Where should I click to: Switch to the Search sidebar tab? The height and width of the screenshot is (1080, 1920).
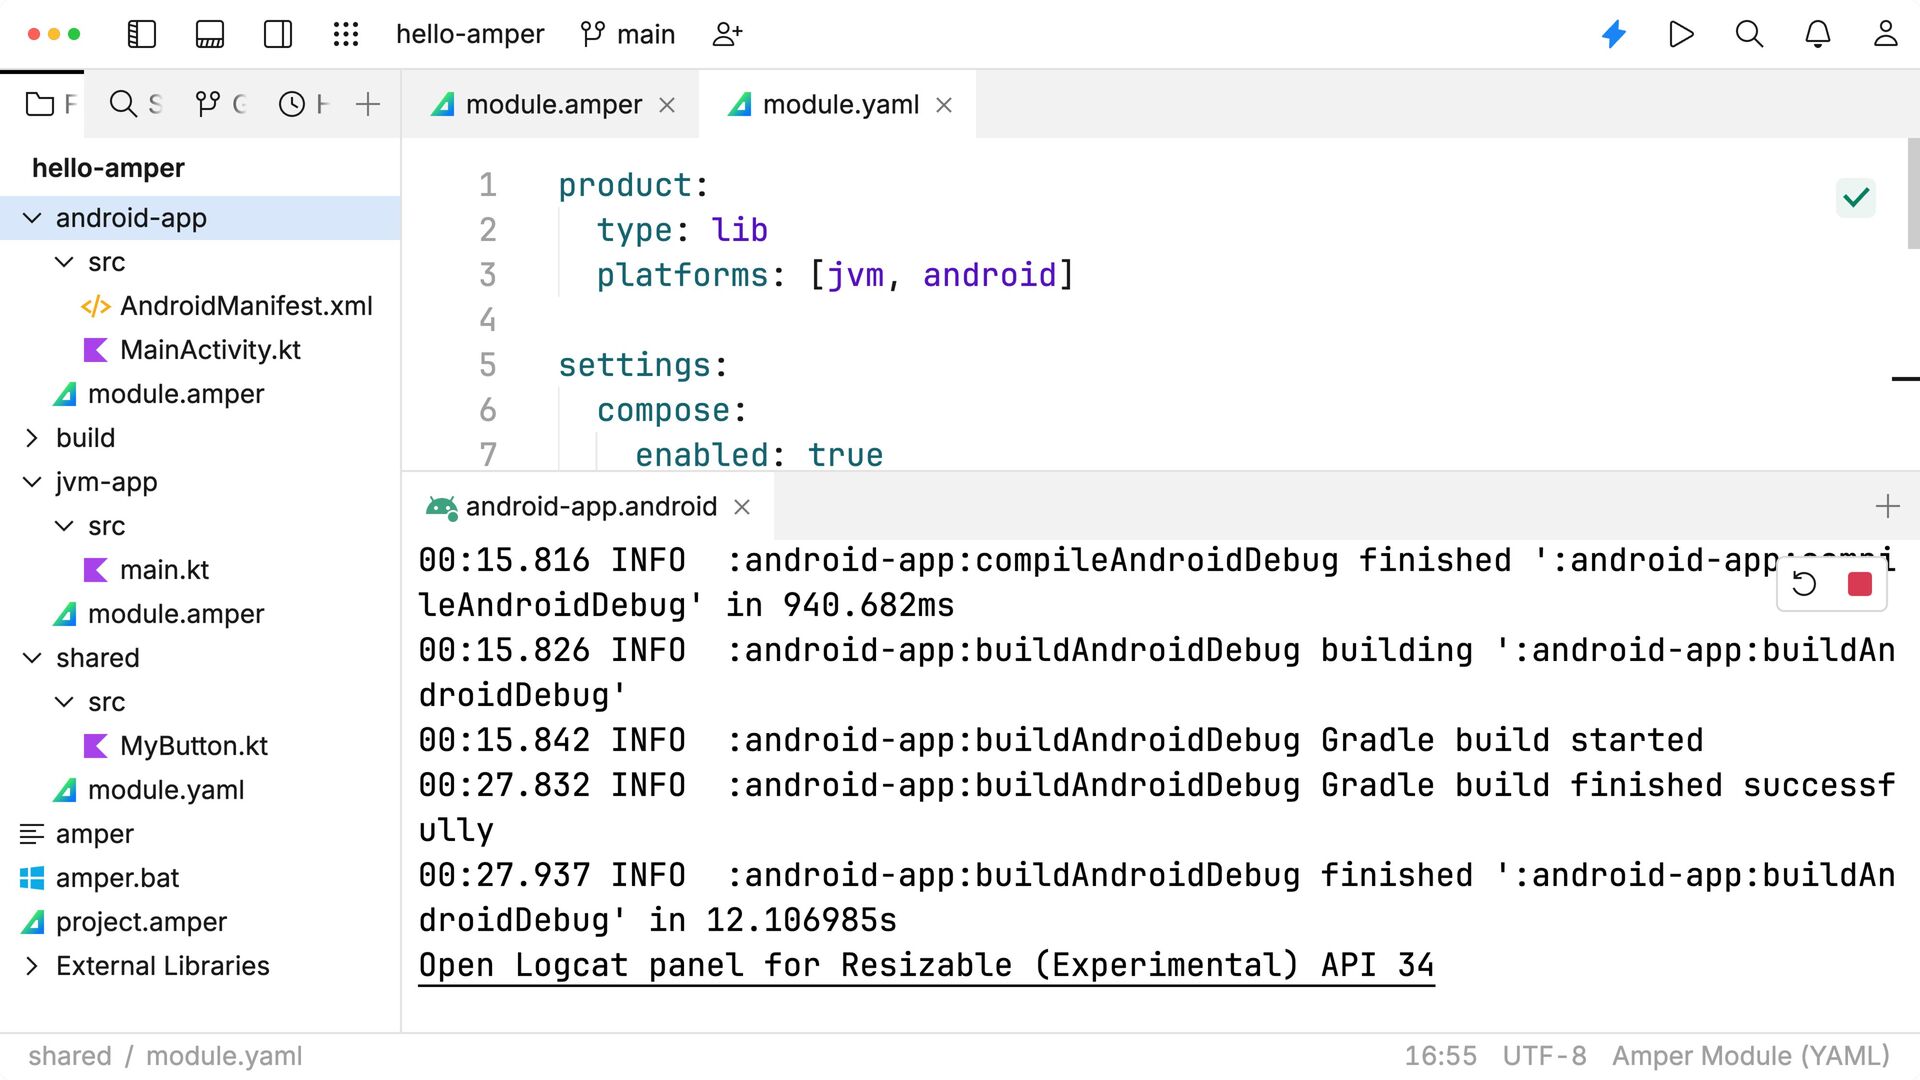[135, 104]
